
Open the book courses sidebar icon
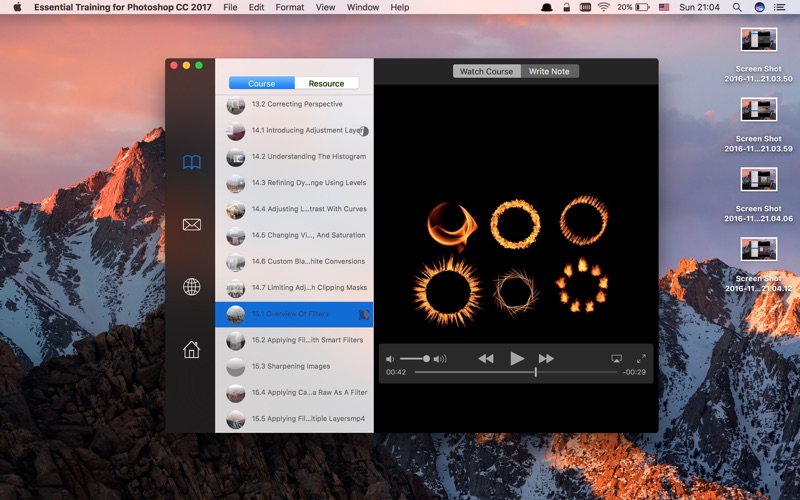tap(192, 162)
